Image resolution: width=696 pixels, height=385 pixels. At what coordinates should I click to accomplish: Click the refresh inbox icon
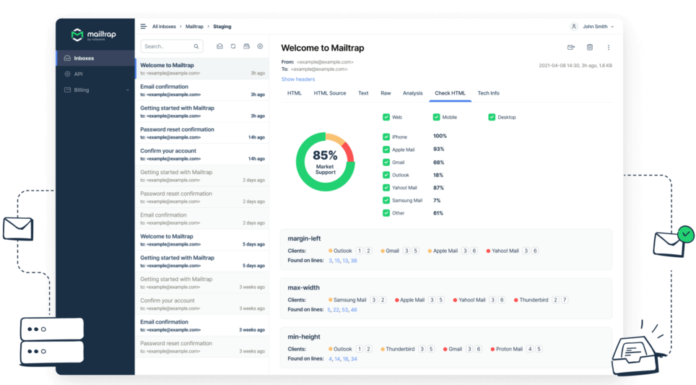pos(233,46)
